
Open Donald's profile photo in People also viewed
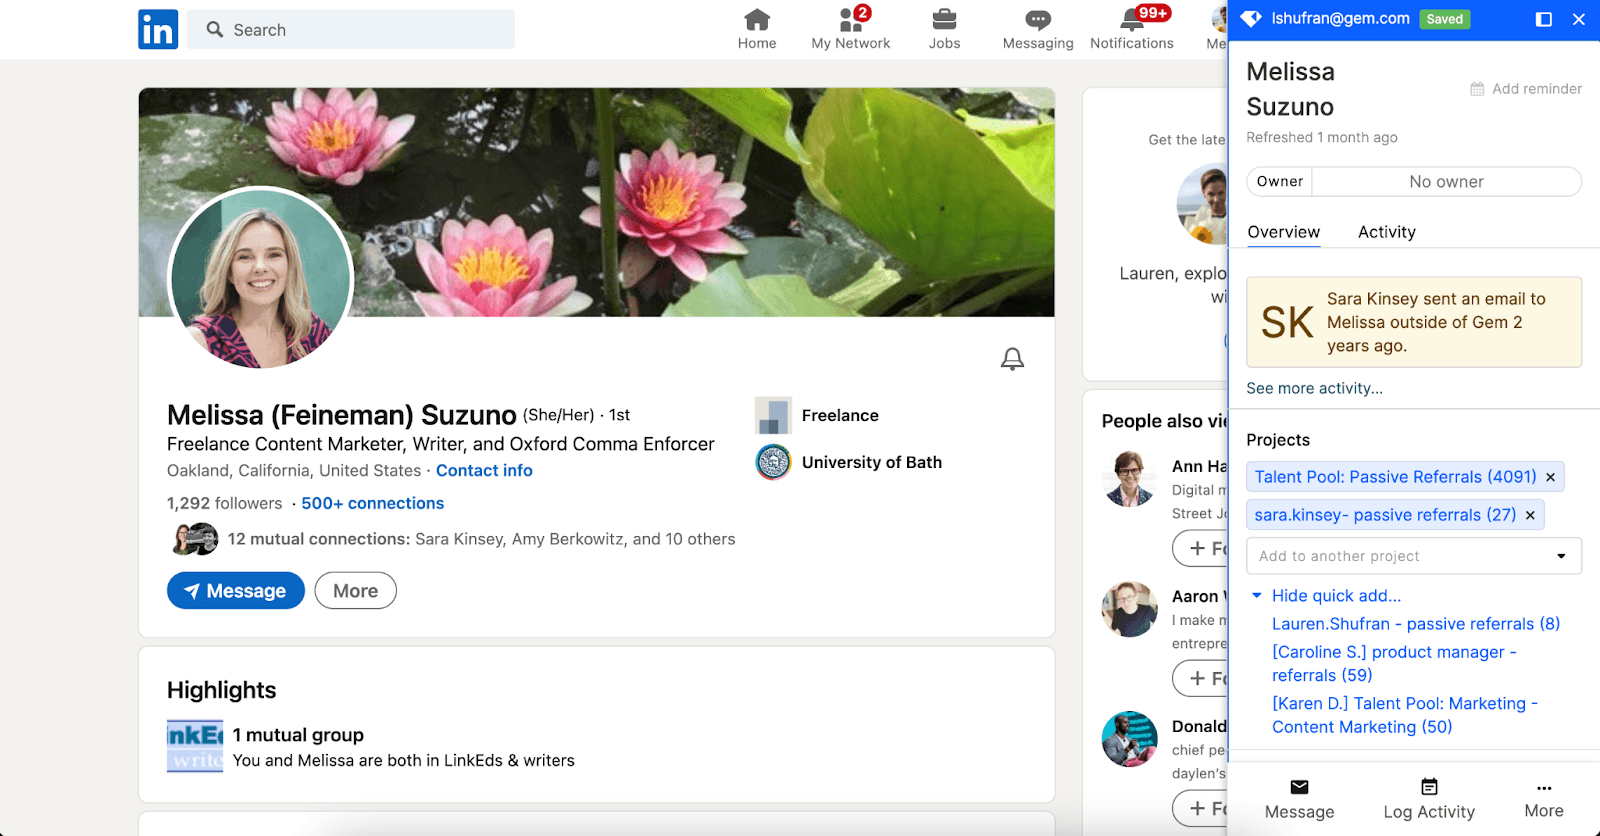pos(1130,739)
